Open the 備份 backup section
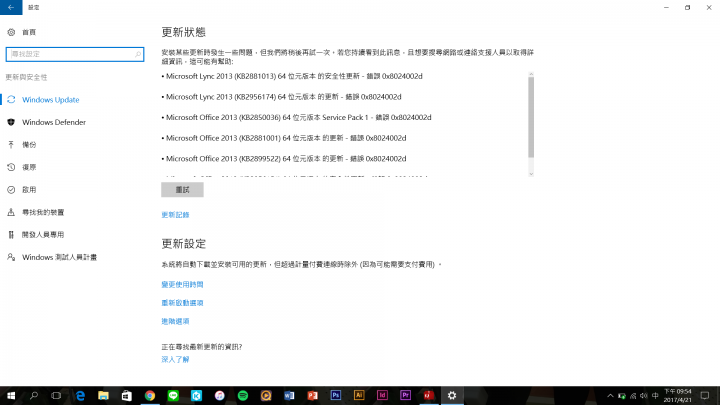Screen dimensions: 720x405 [29, 145]
